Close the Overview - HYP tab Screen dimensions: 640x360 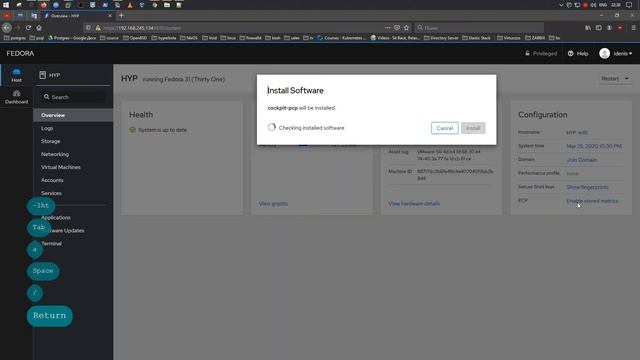coord(109,16)
